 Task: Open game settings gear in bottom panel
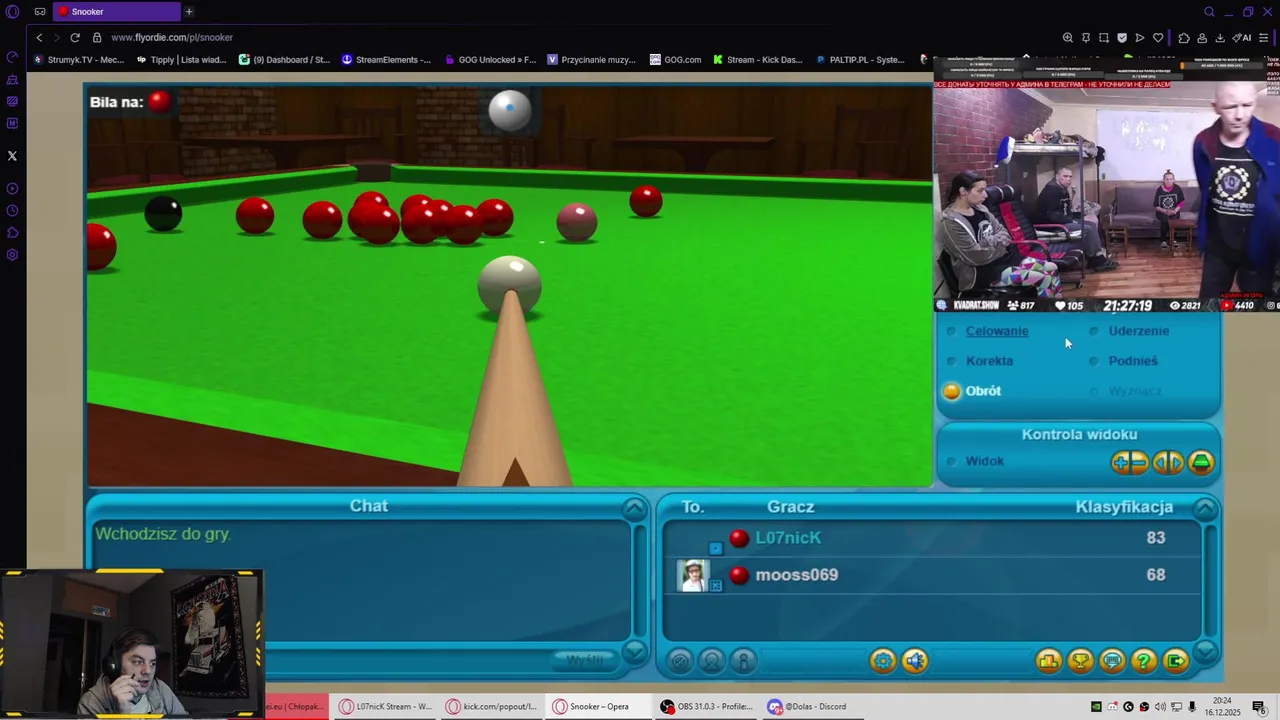point(882,661)
